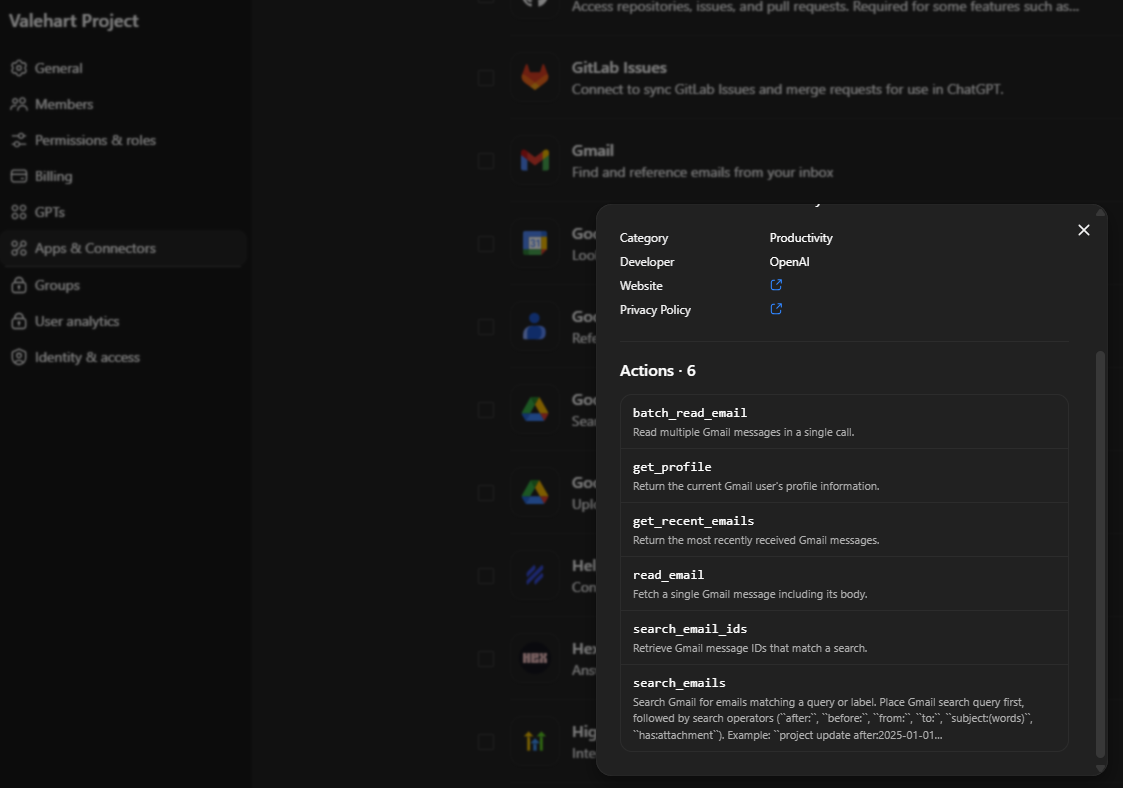The width and height of the screenshot is (1123, 788).
Task: Click the Actions · 6 heading
Action: [x=657, y=370]
